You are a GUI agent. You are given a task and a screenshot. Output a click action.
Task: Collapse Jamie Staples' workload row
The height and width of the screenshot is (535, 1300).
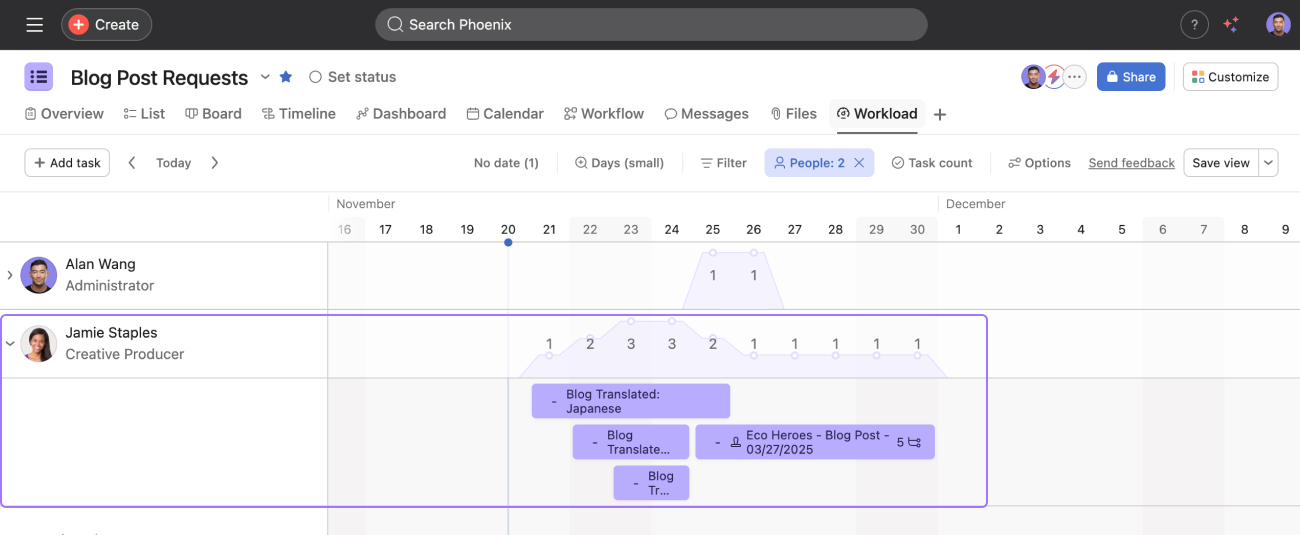[10, 343]
